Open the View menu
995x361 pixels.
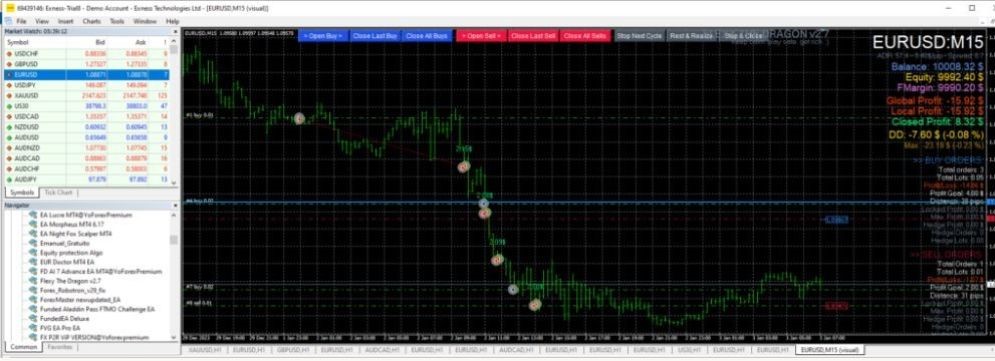pyautogui.click(x=42, y=21)
